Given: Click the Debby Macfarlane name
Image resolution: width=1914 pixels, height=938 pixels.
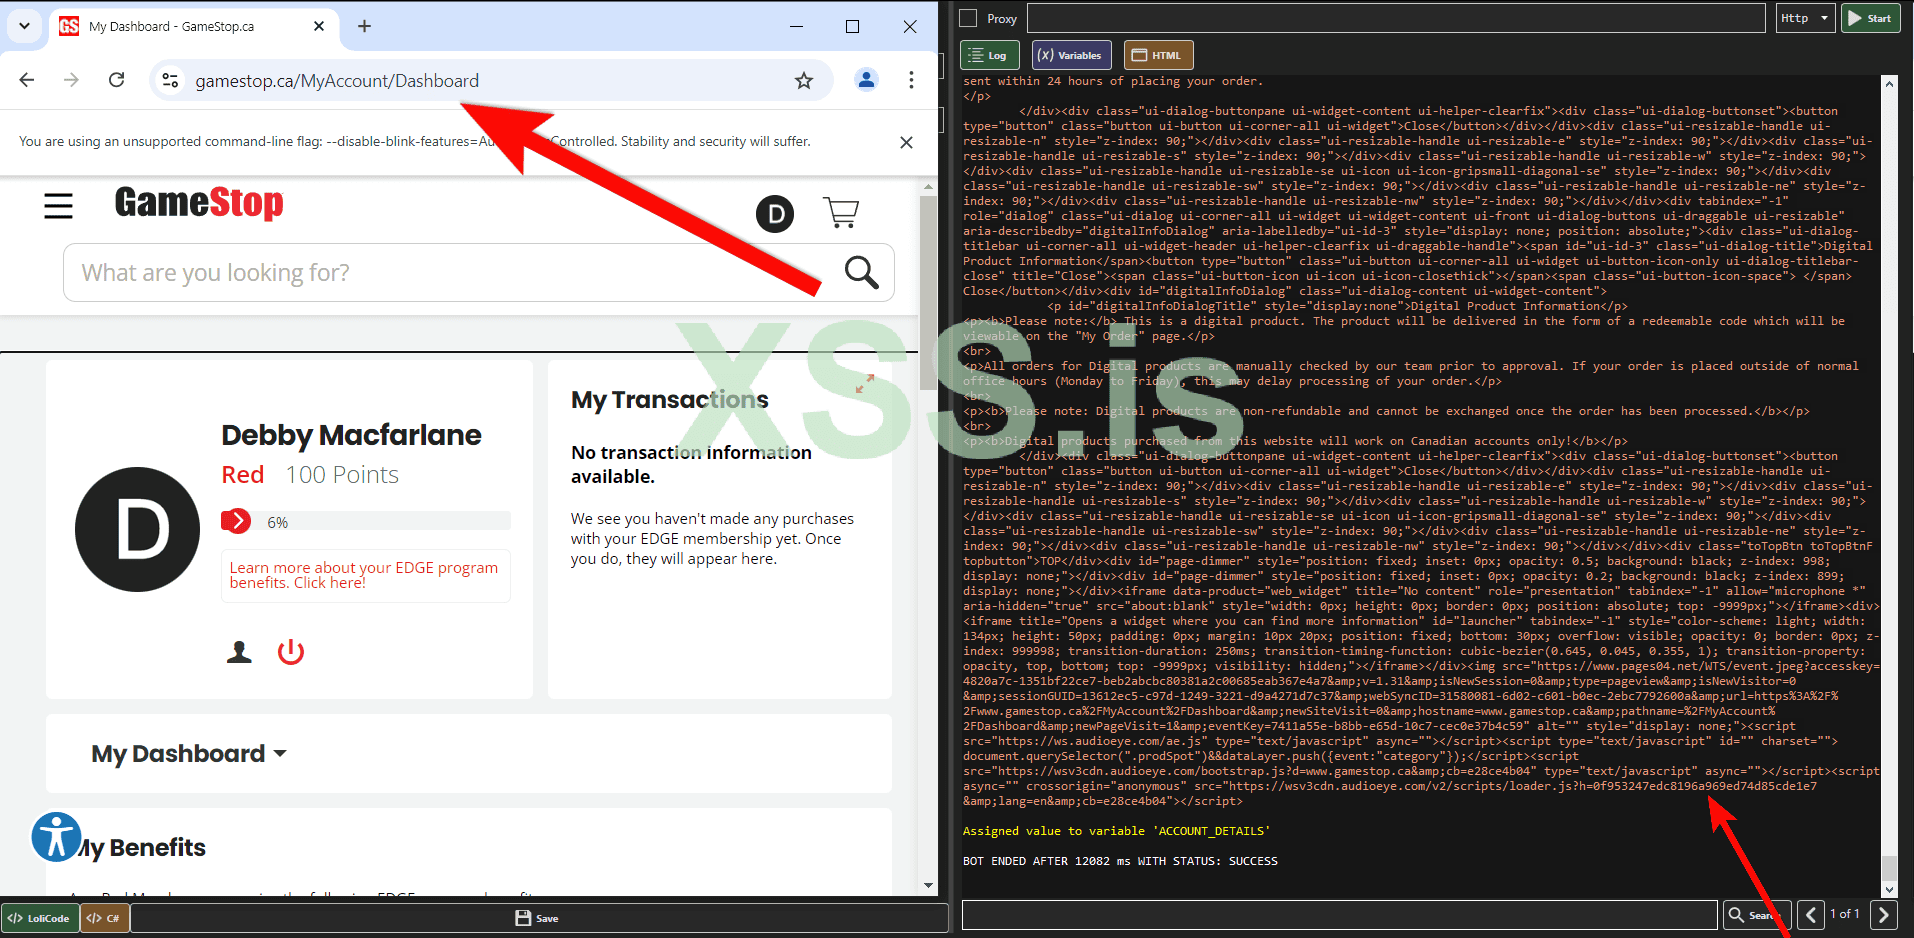Looking at the screenshot, I should 351,435.
